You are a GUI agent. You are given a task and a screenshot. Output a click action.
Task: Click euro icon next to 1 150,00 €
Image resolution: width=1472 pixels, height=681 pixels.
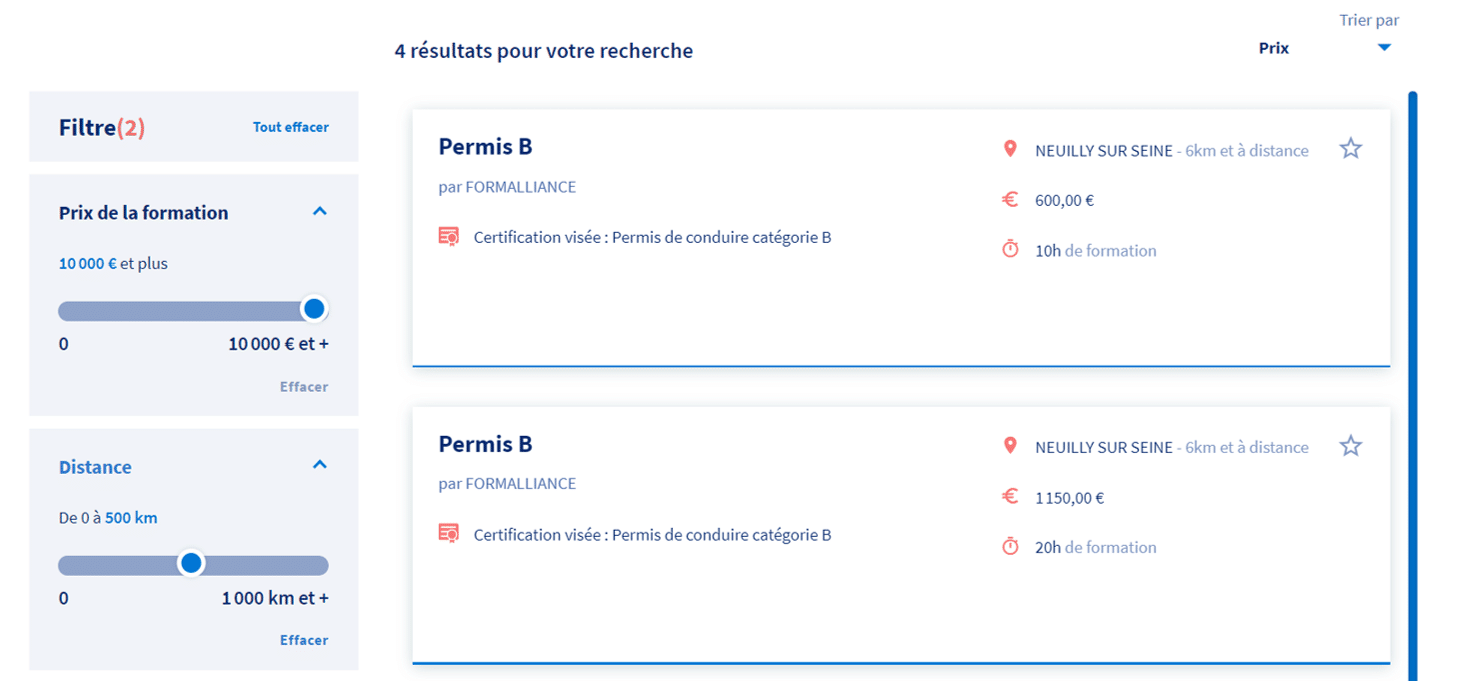click(1010, 496)
